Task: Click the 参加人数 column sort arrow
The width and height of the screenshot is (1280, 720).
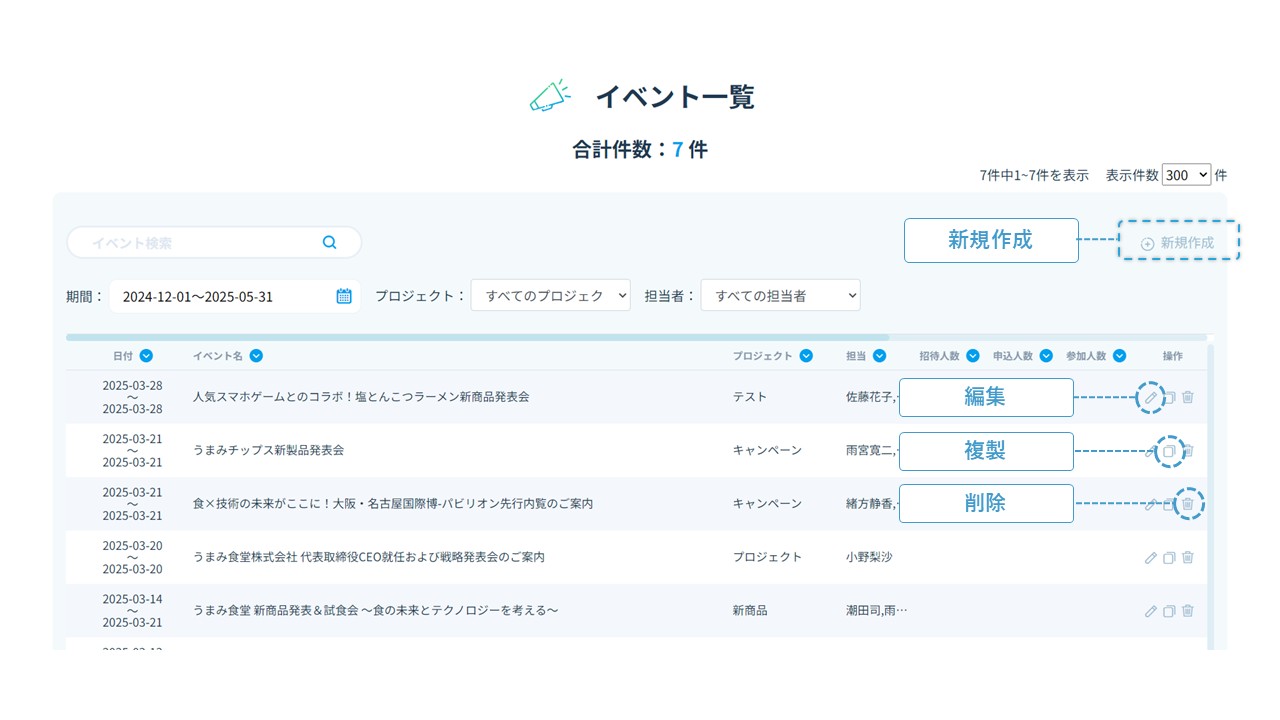Action: pyautogui.click(x=1119, y=356)
